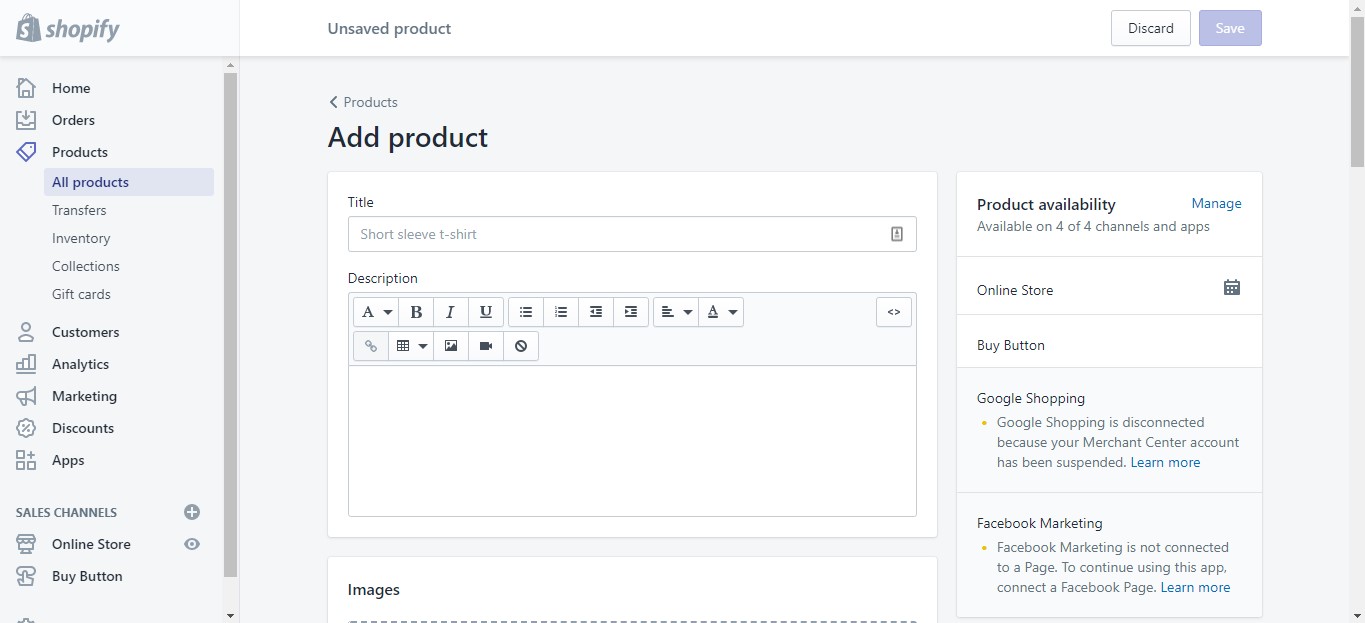The width and height of the screenshot is (1365, 623).
Task: Click the insert video icon
Action: (486, 346)
